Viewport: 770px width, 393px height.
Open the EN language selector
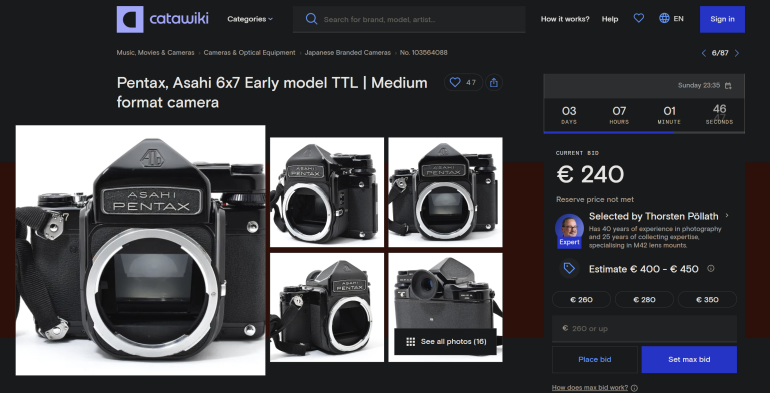pyautogui.click(x=671, y=19)
